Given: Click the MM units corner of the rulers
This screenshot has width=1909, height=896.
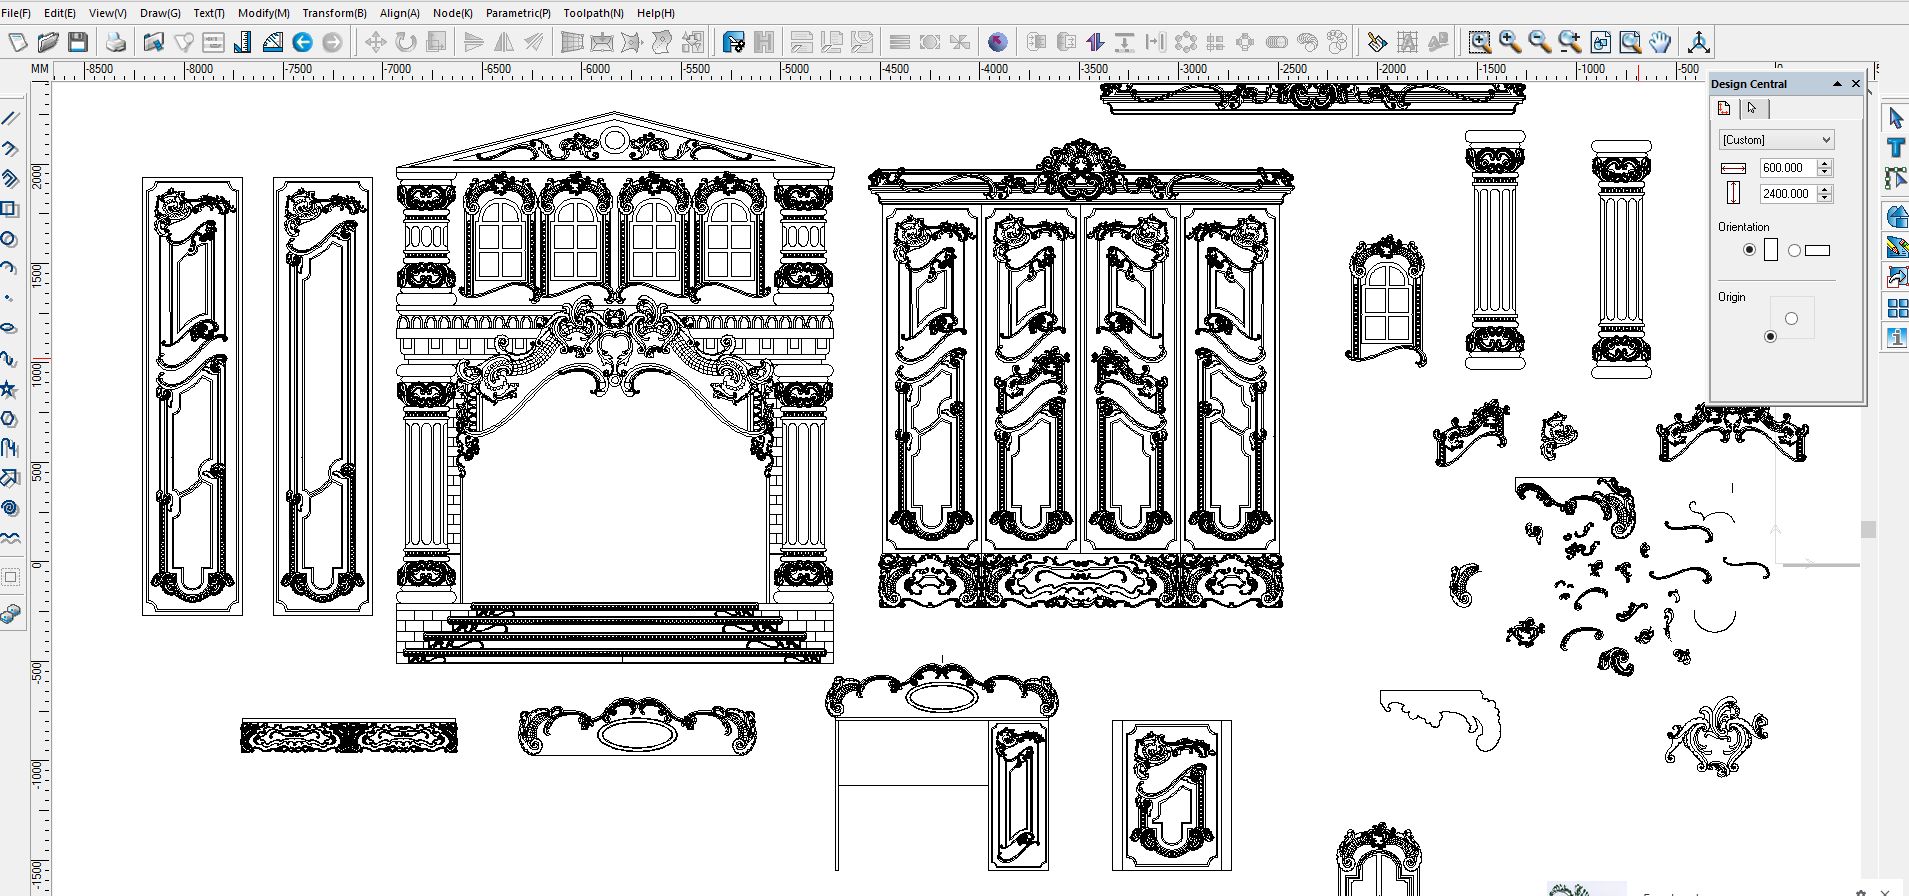Looking at the screenshot, I should 40,70.
